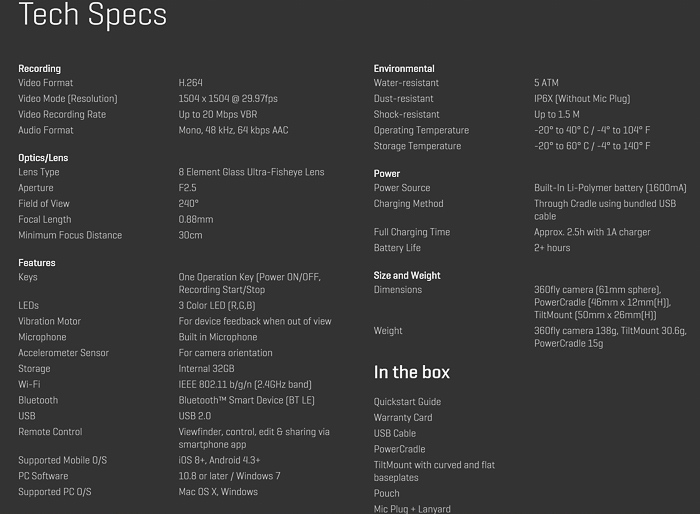Select the Recording section title
700x514 pixels.
[x=39, y=69]
